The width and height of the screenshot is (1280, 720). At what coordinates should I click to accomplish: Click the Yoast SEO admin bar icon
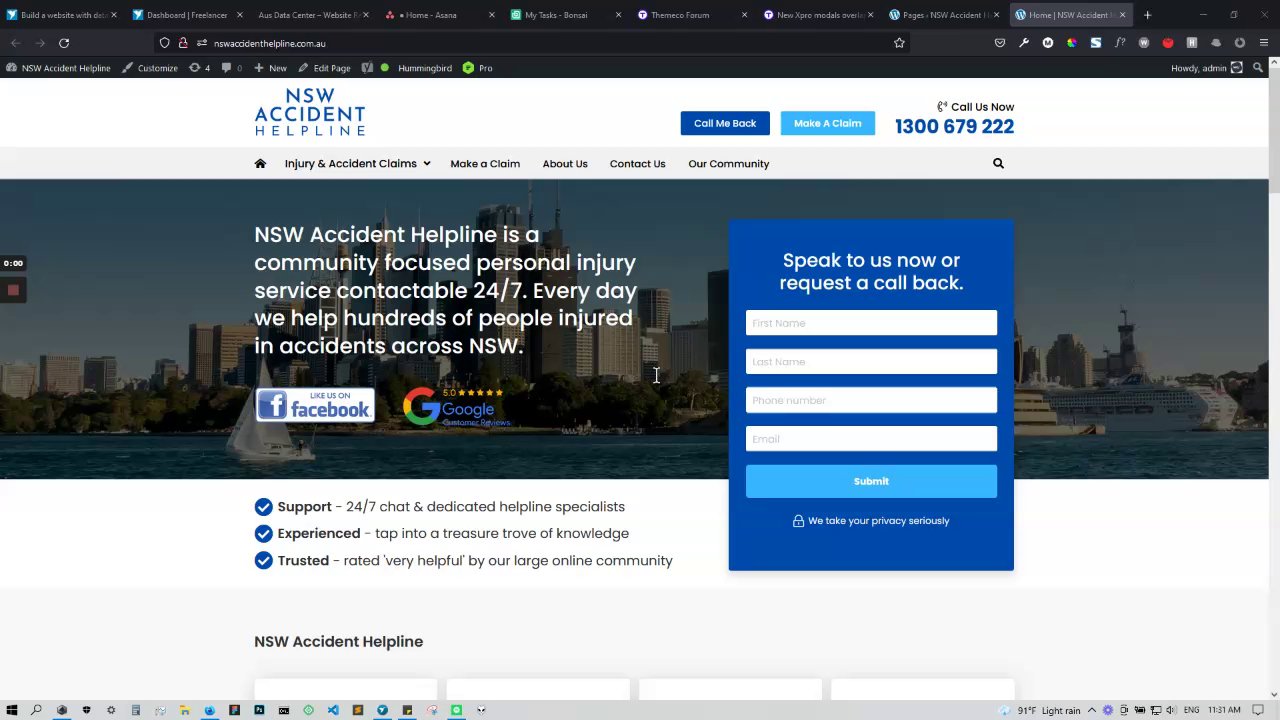[x=367, y=68]
